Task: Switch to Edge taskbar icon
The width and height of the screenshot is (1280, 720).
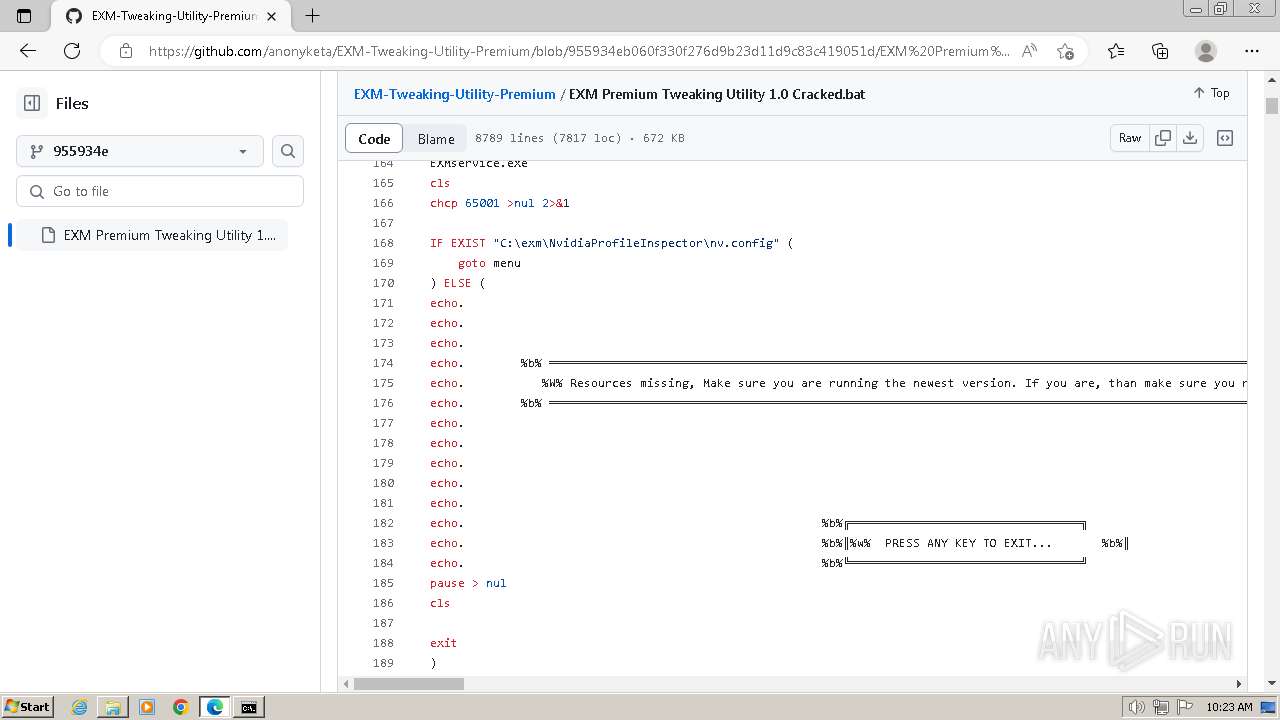Action: pos(214,707)
